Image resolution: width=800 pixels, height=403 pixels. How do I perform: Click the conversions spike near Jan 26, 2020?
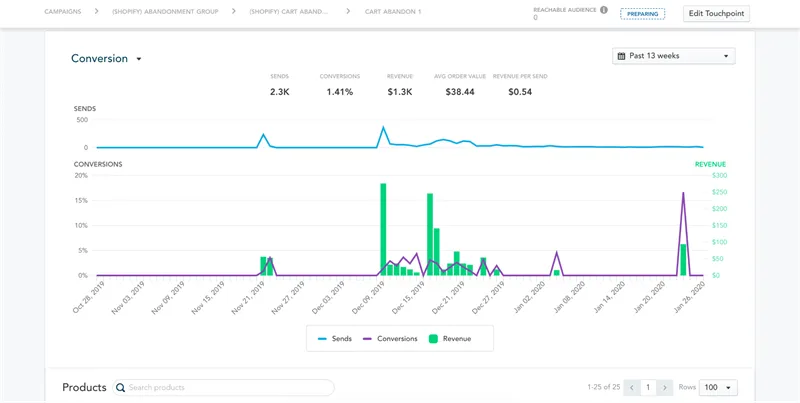[683, 193]
